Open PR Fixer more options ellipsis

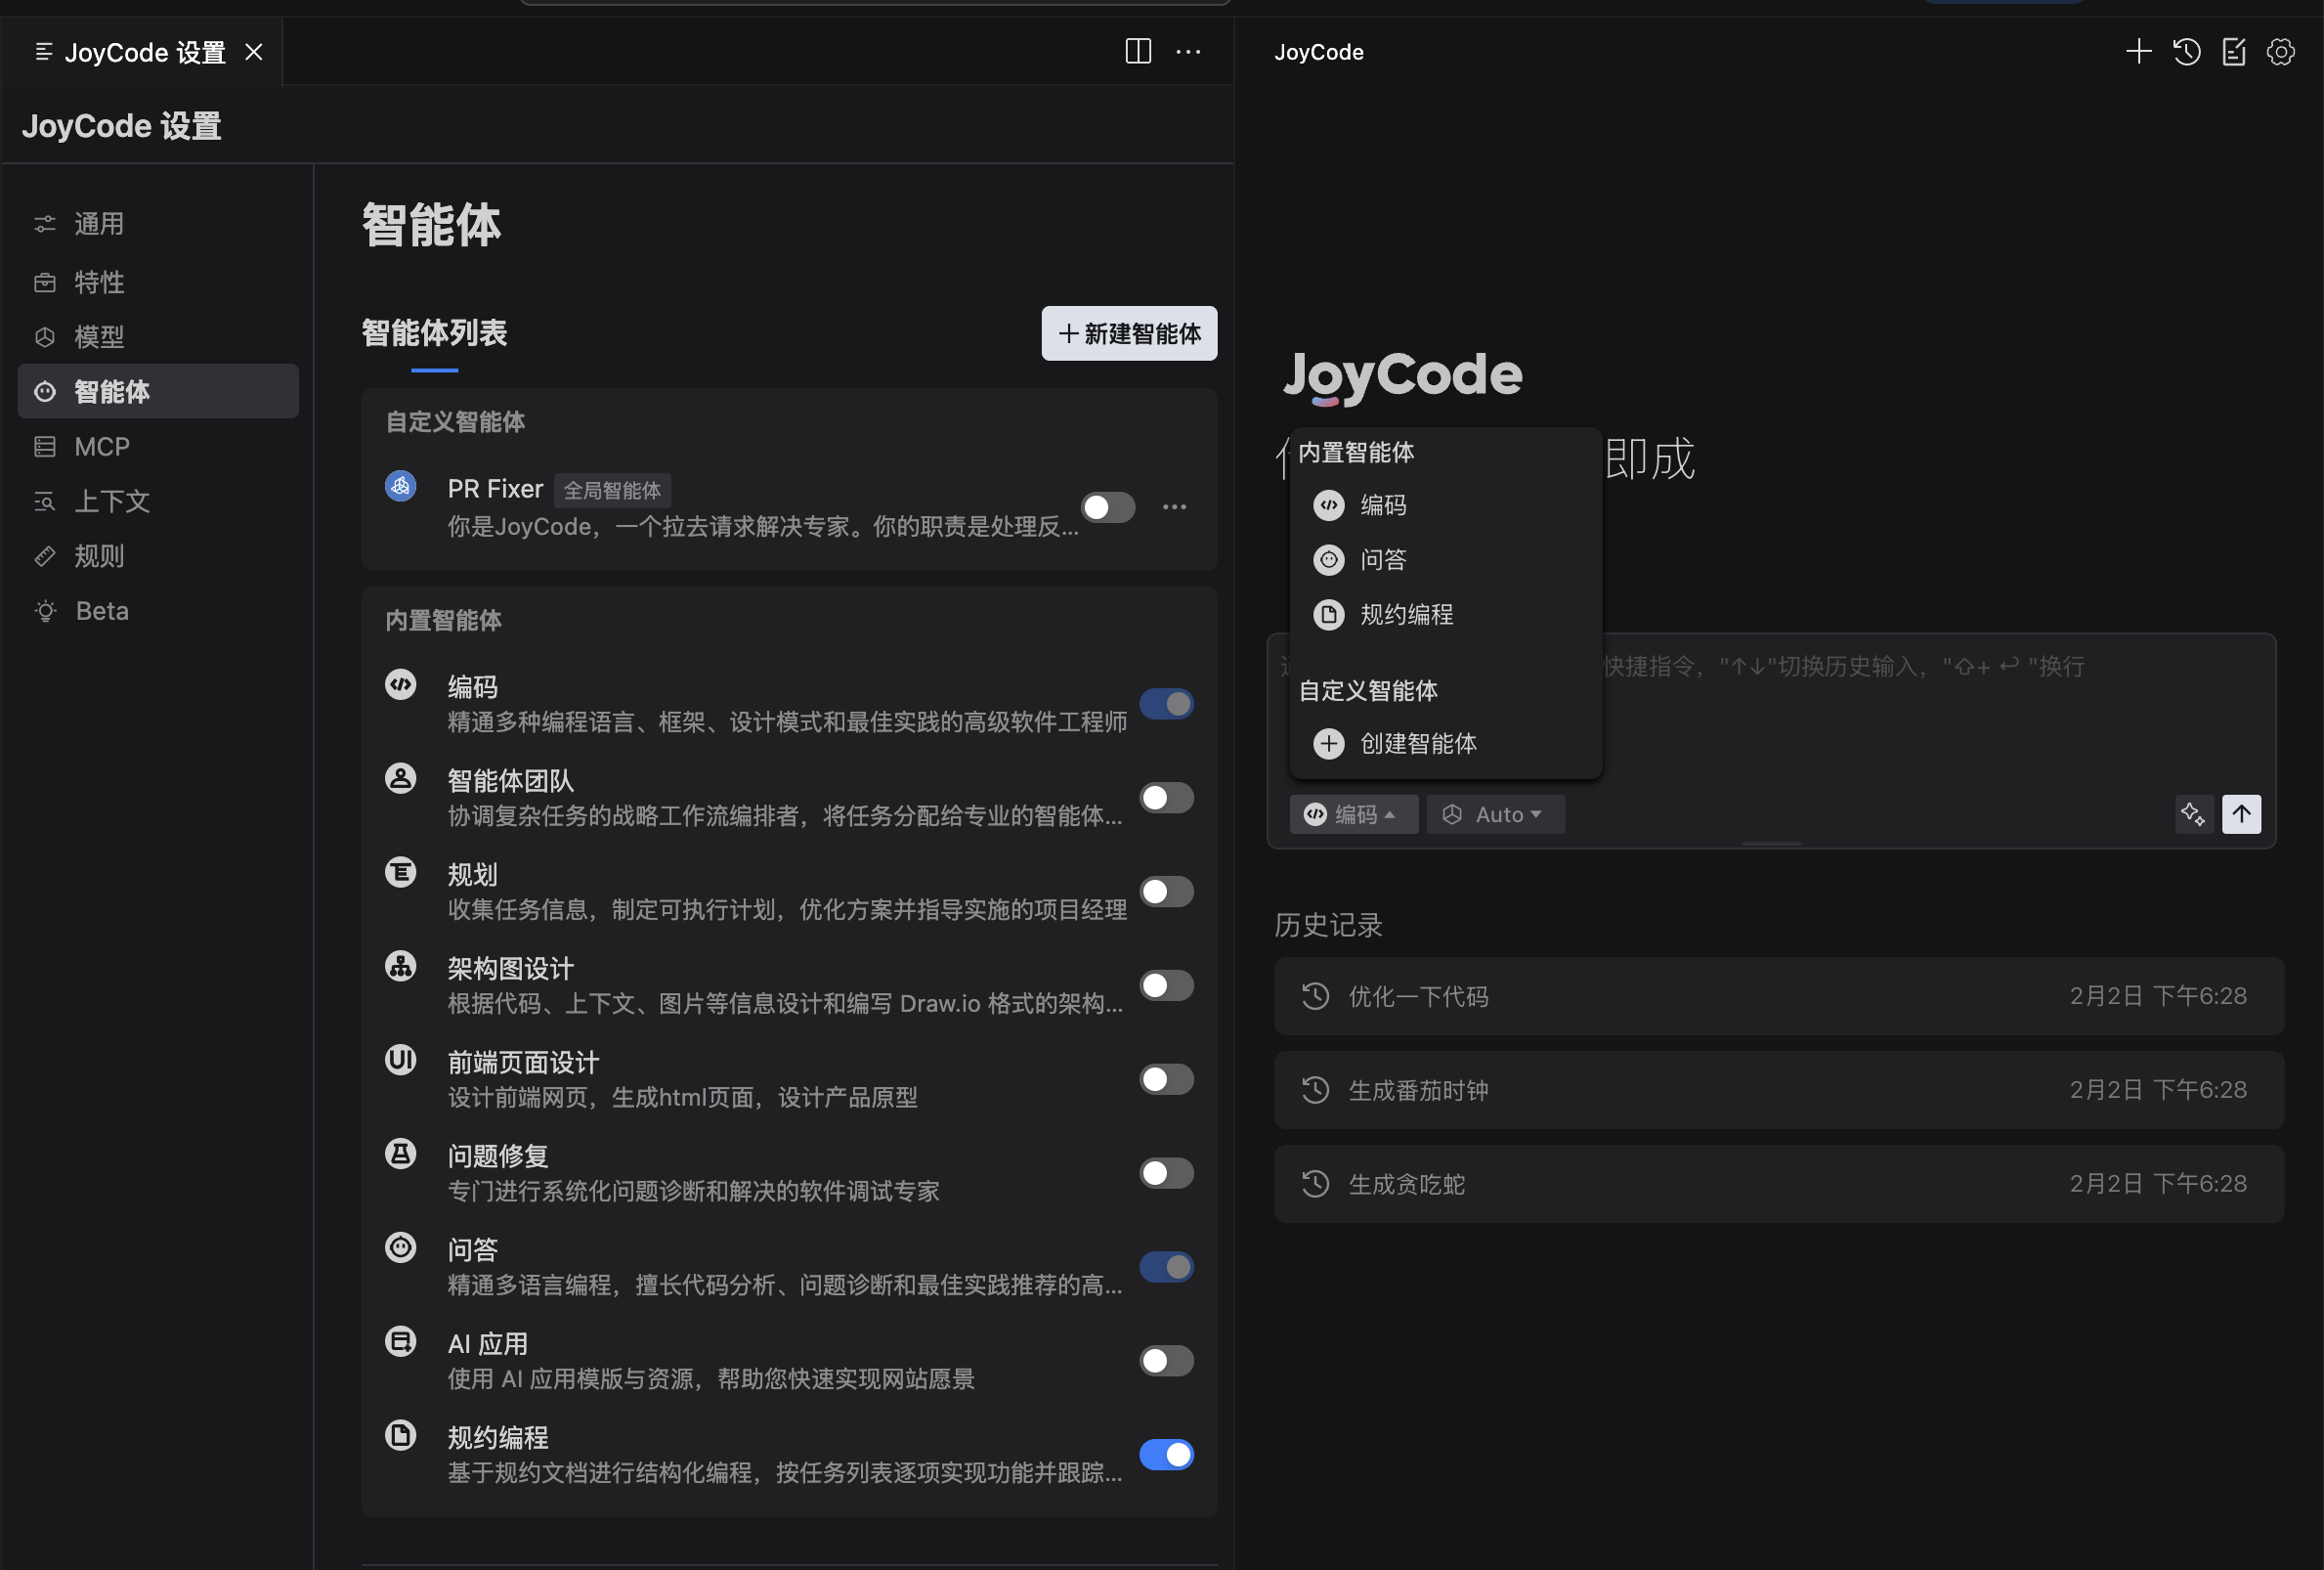pos(1174,507)
